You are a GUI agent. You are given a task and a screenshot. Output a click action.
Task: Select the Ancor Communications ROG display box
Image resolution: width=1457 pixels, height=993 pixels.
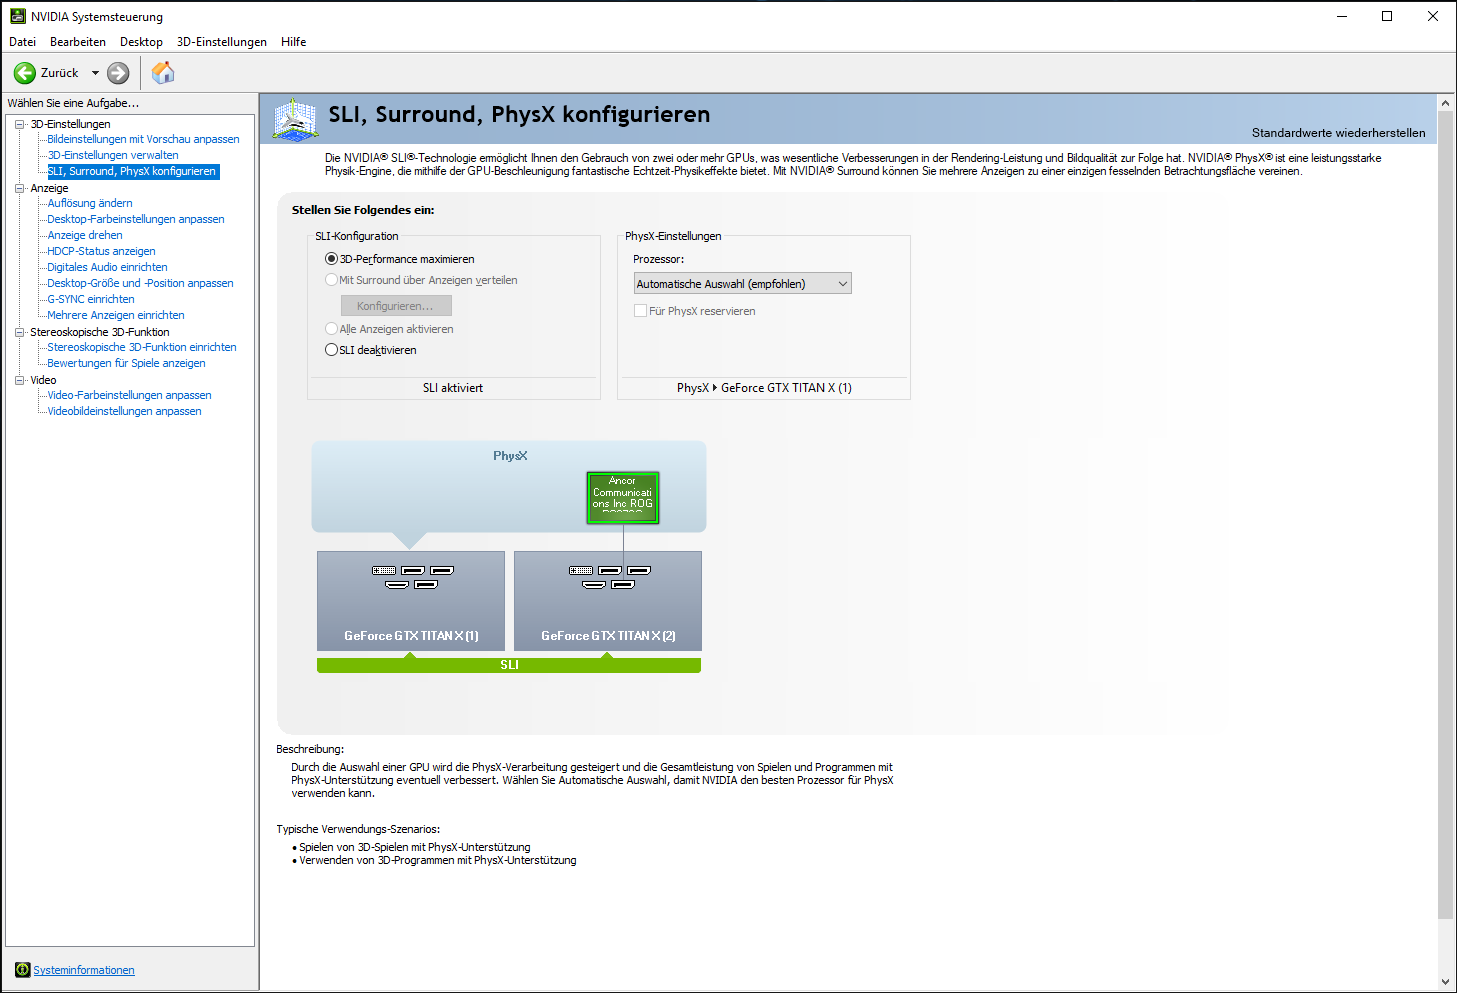pyautogui.click(x=623, y=498)
